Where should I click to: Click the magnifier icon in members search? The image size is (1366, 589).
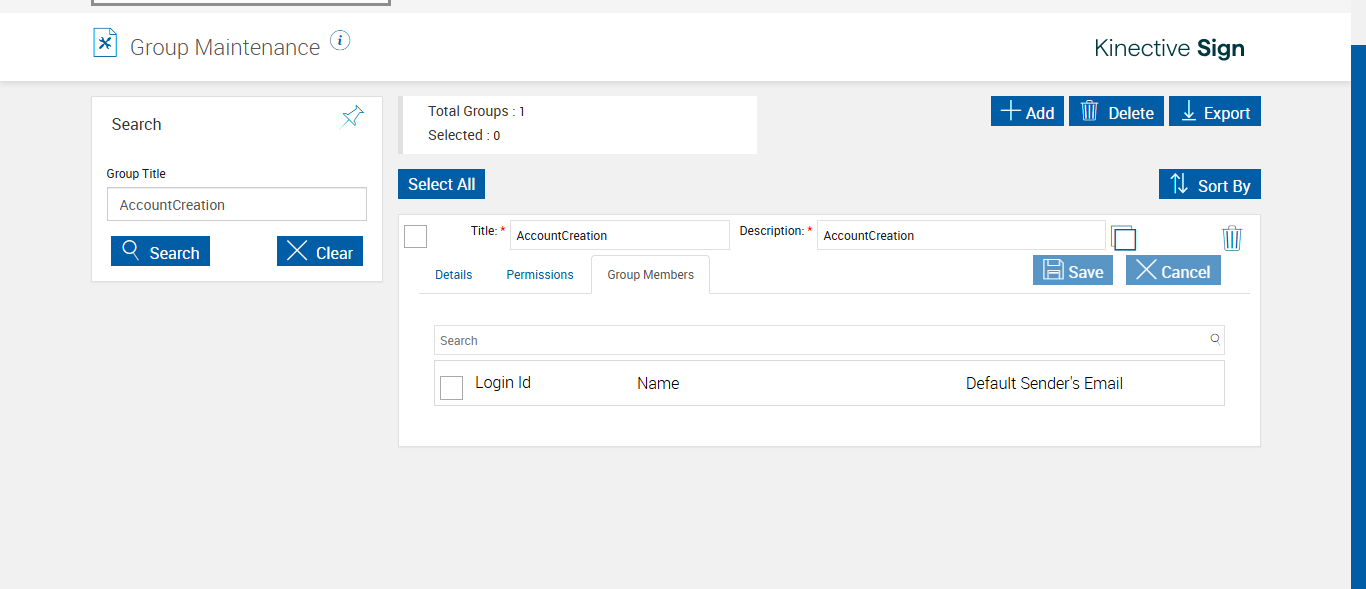point(1215,339)
